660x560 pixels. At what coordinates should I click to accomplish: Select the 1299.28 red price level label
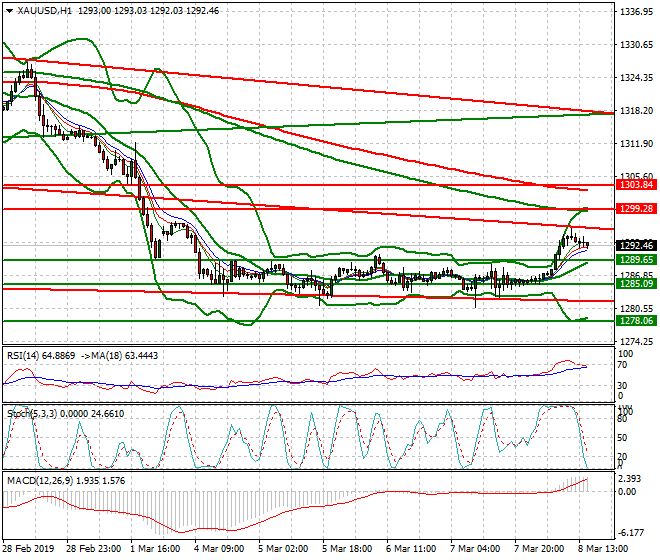click(636, 208)
